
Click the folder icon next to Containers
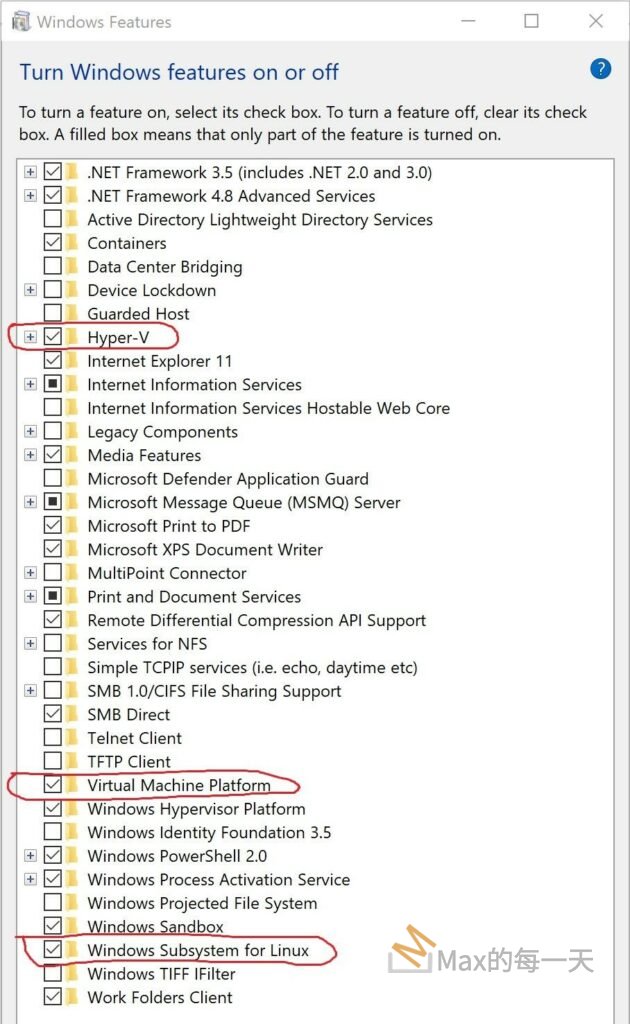(72, 243)
